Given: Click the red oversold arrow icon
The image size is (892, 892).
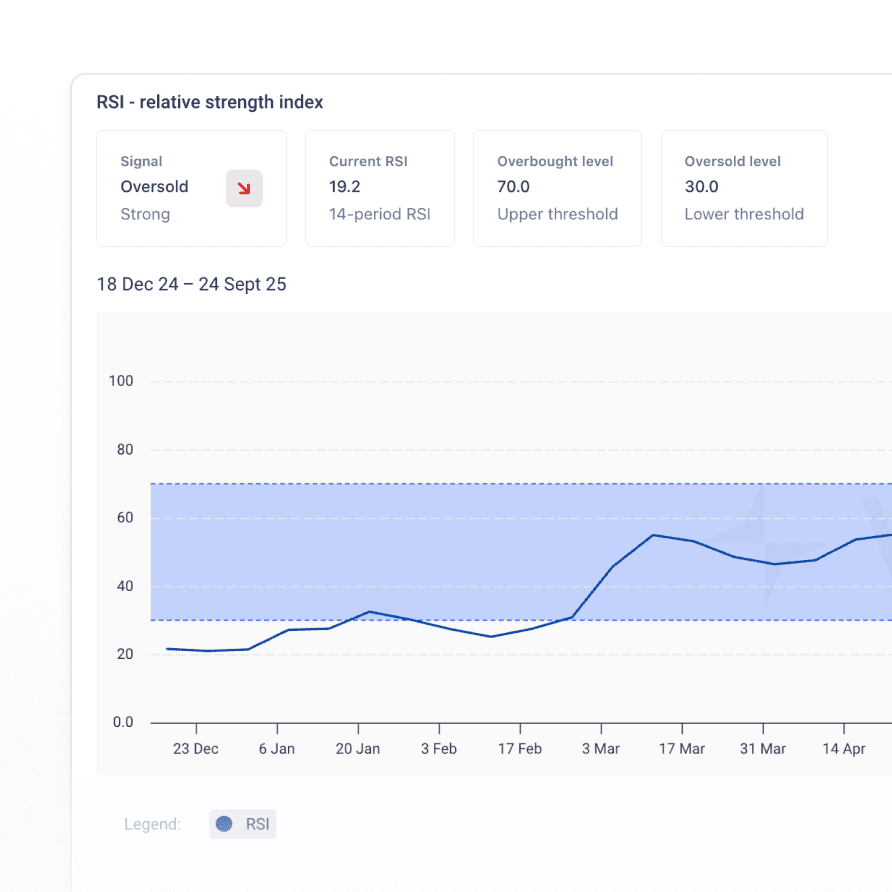Looking at the screenshot, I should coord(244,188).
